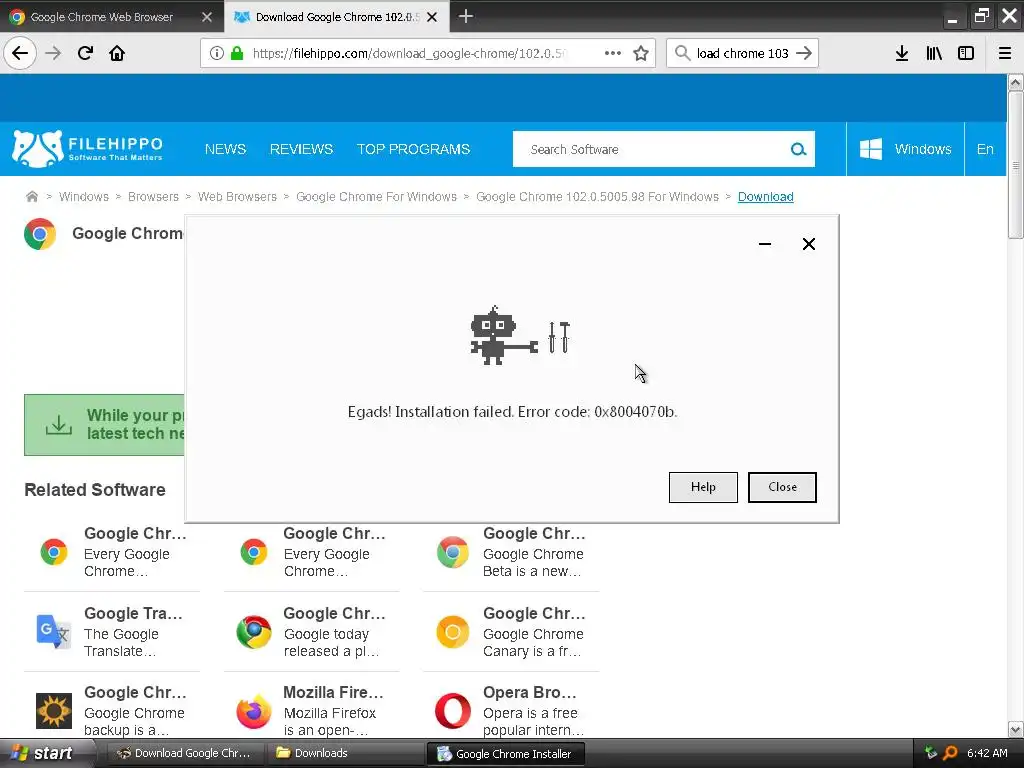
Task: Open 'Google today released a pl…' entry
Action: pyautogui.click(x=312, y=632)
